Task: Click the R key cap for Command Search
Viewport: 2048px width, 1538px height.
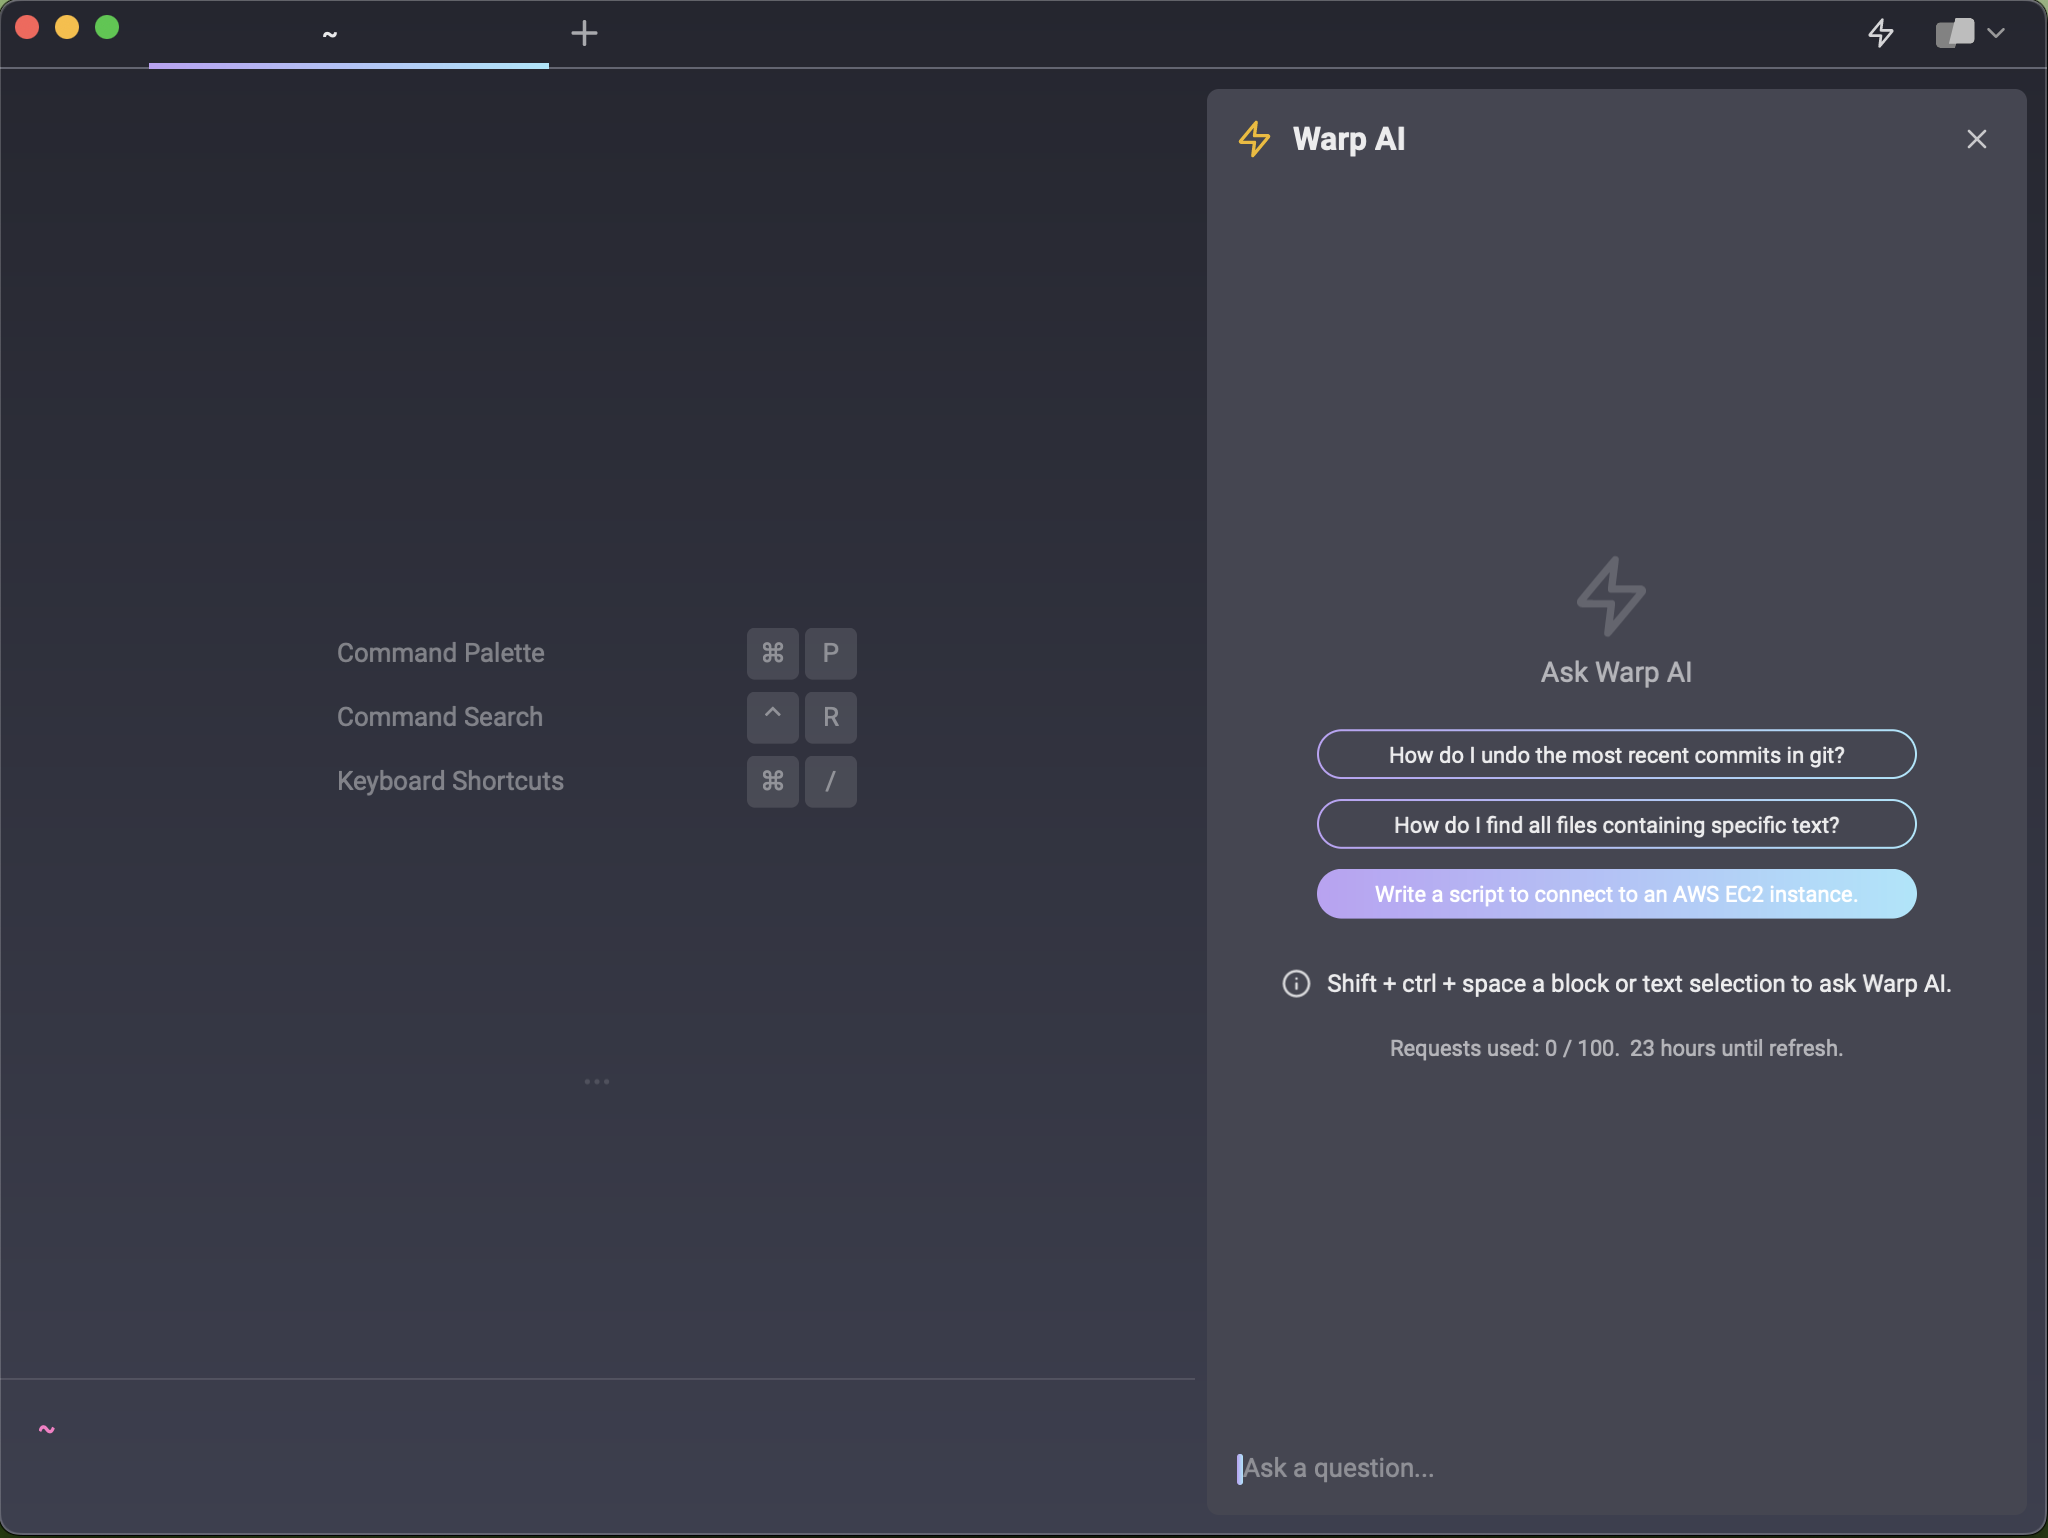Action: pos(831,717)
